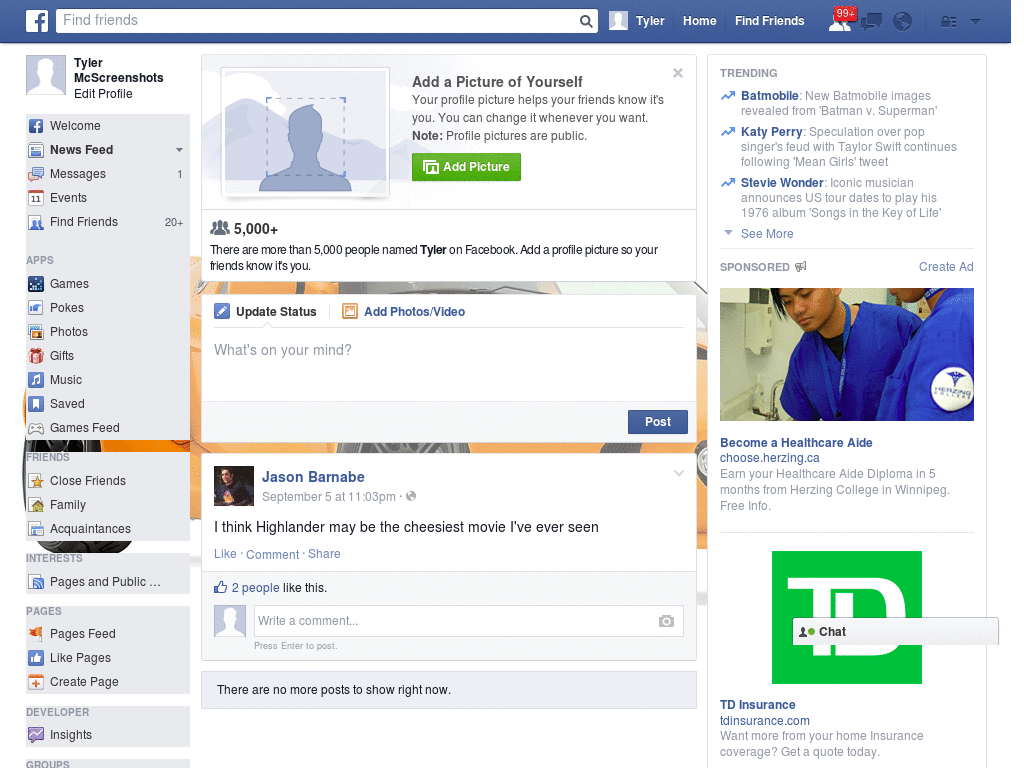Open the account dropdown arrow in top bar

(x=976, y=22)
